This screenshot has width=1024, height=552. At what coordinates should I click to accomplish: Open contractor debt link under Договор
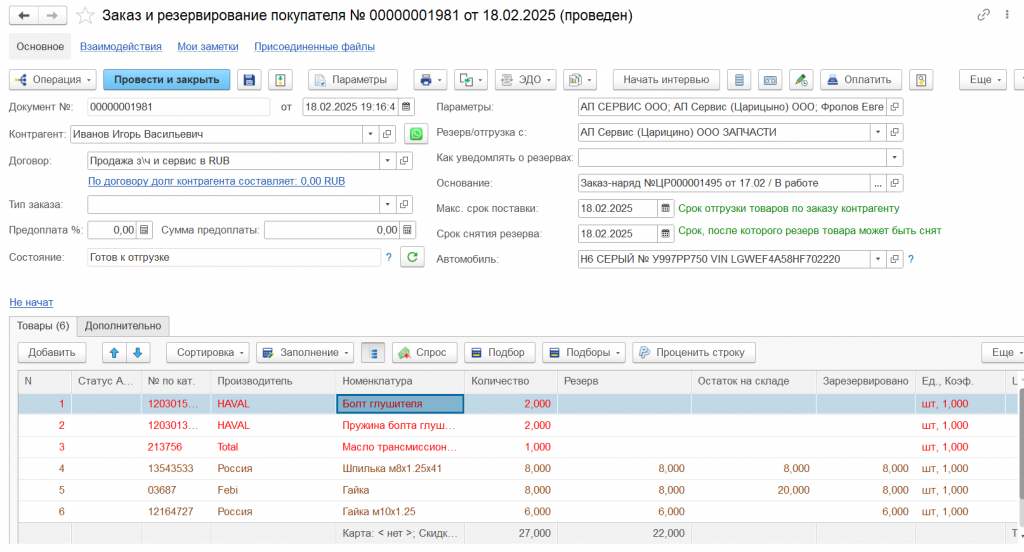216,182
